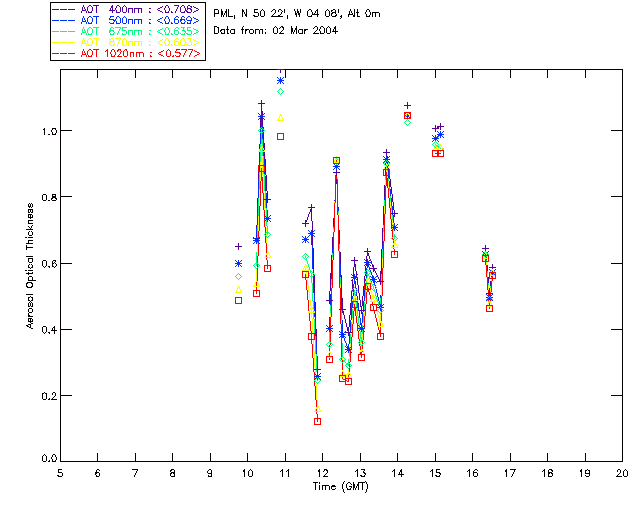The height and width of the screenshot is (512, 640).
Task: Click the 'Aerosol Optical Thickness' axis label
Action: point(30,266)
